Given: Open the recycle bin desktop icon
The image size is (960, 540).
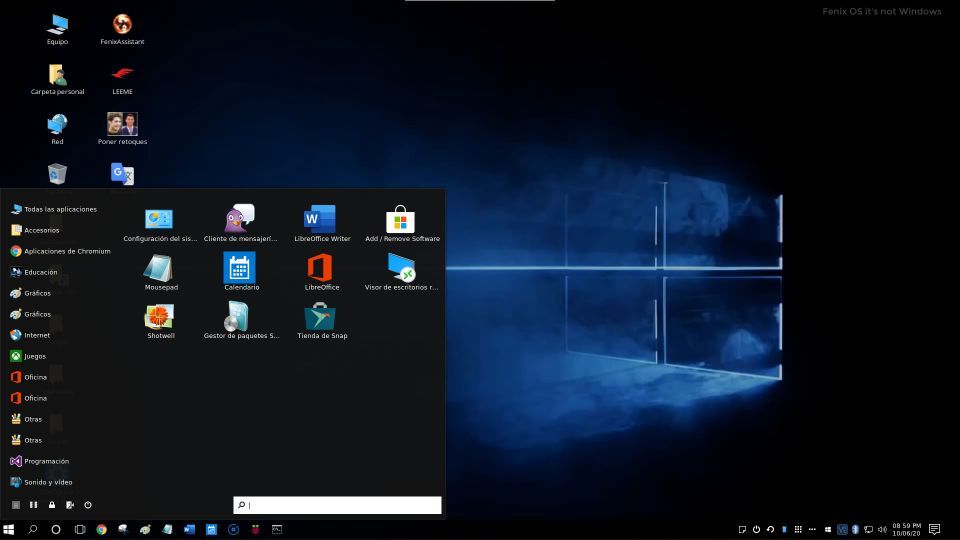Looking at the screenshot, I should pyautogui.click(x=58, y=174).
